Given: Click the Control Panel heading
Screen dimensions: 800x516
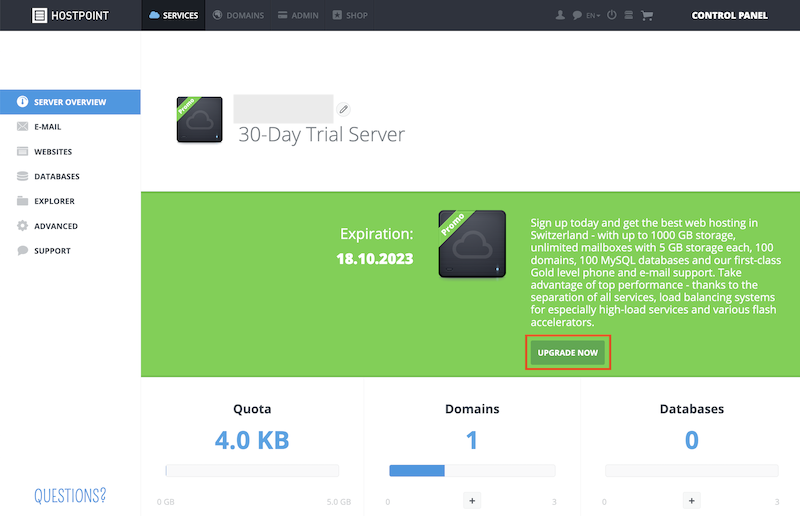Looking at the screenshot, I should (729, 15).
